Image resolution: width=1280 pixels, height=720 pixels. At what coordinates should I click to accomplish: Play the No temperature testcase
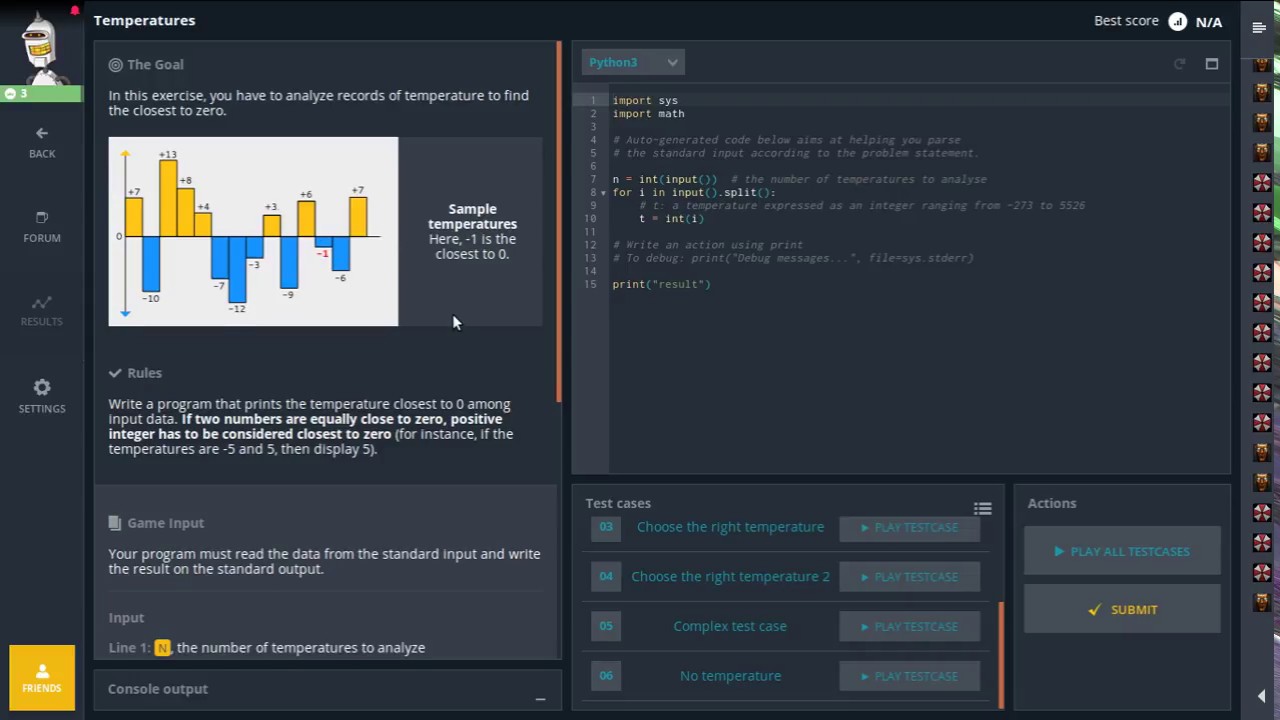(x=909, y=676)
